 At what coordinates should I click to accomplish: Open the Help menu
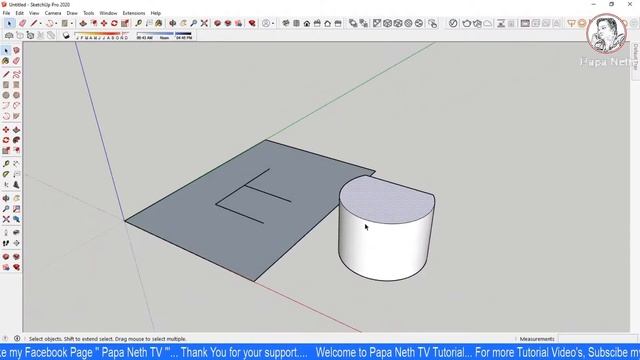156,13
